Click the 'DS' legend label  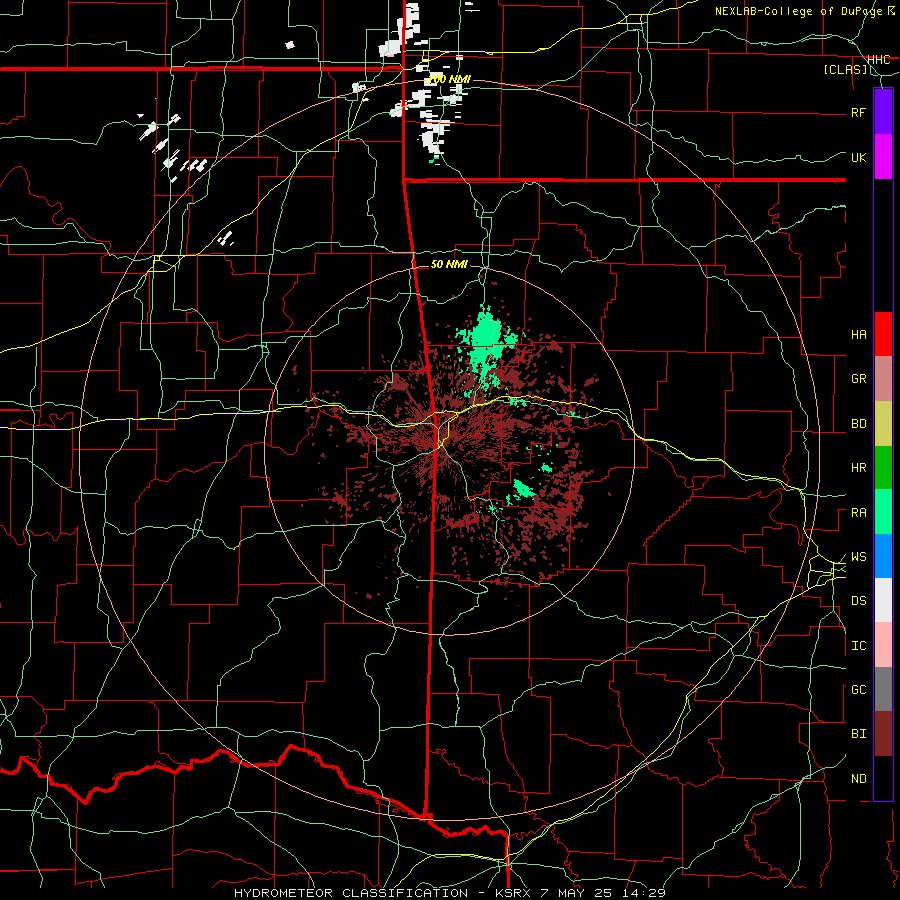(858, 601)
